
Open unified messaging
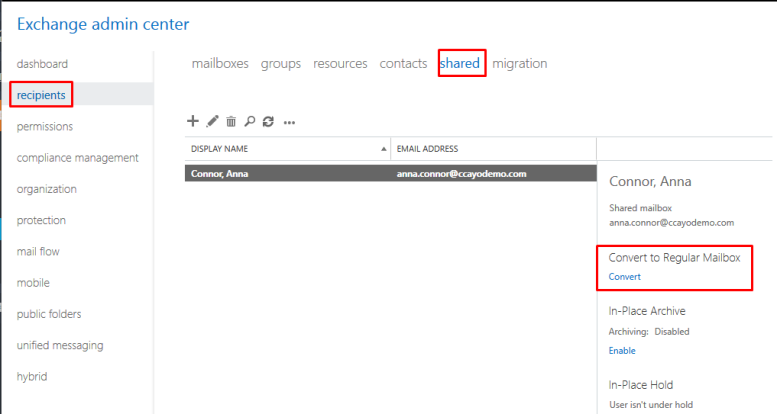click(60, 345)
